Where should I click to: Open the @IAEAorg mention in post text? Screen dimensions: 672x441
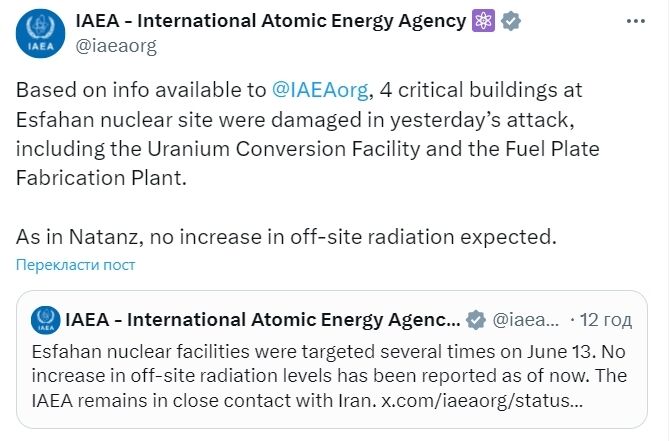tap(320, 90)
